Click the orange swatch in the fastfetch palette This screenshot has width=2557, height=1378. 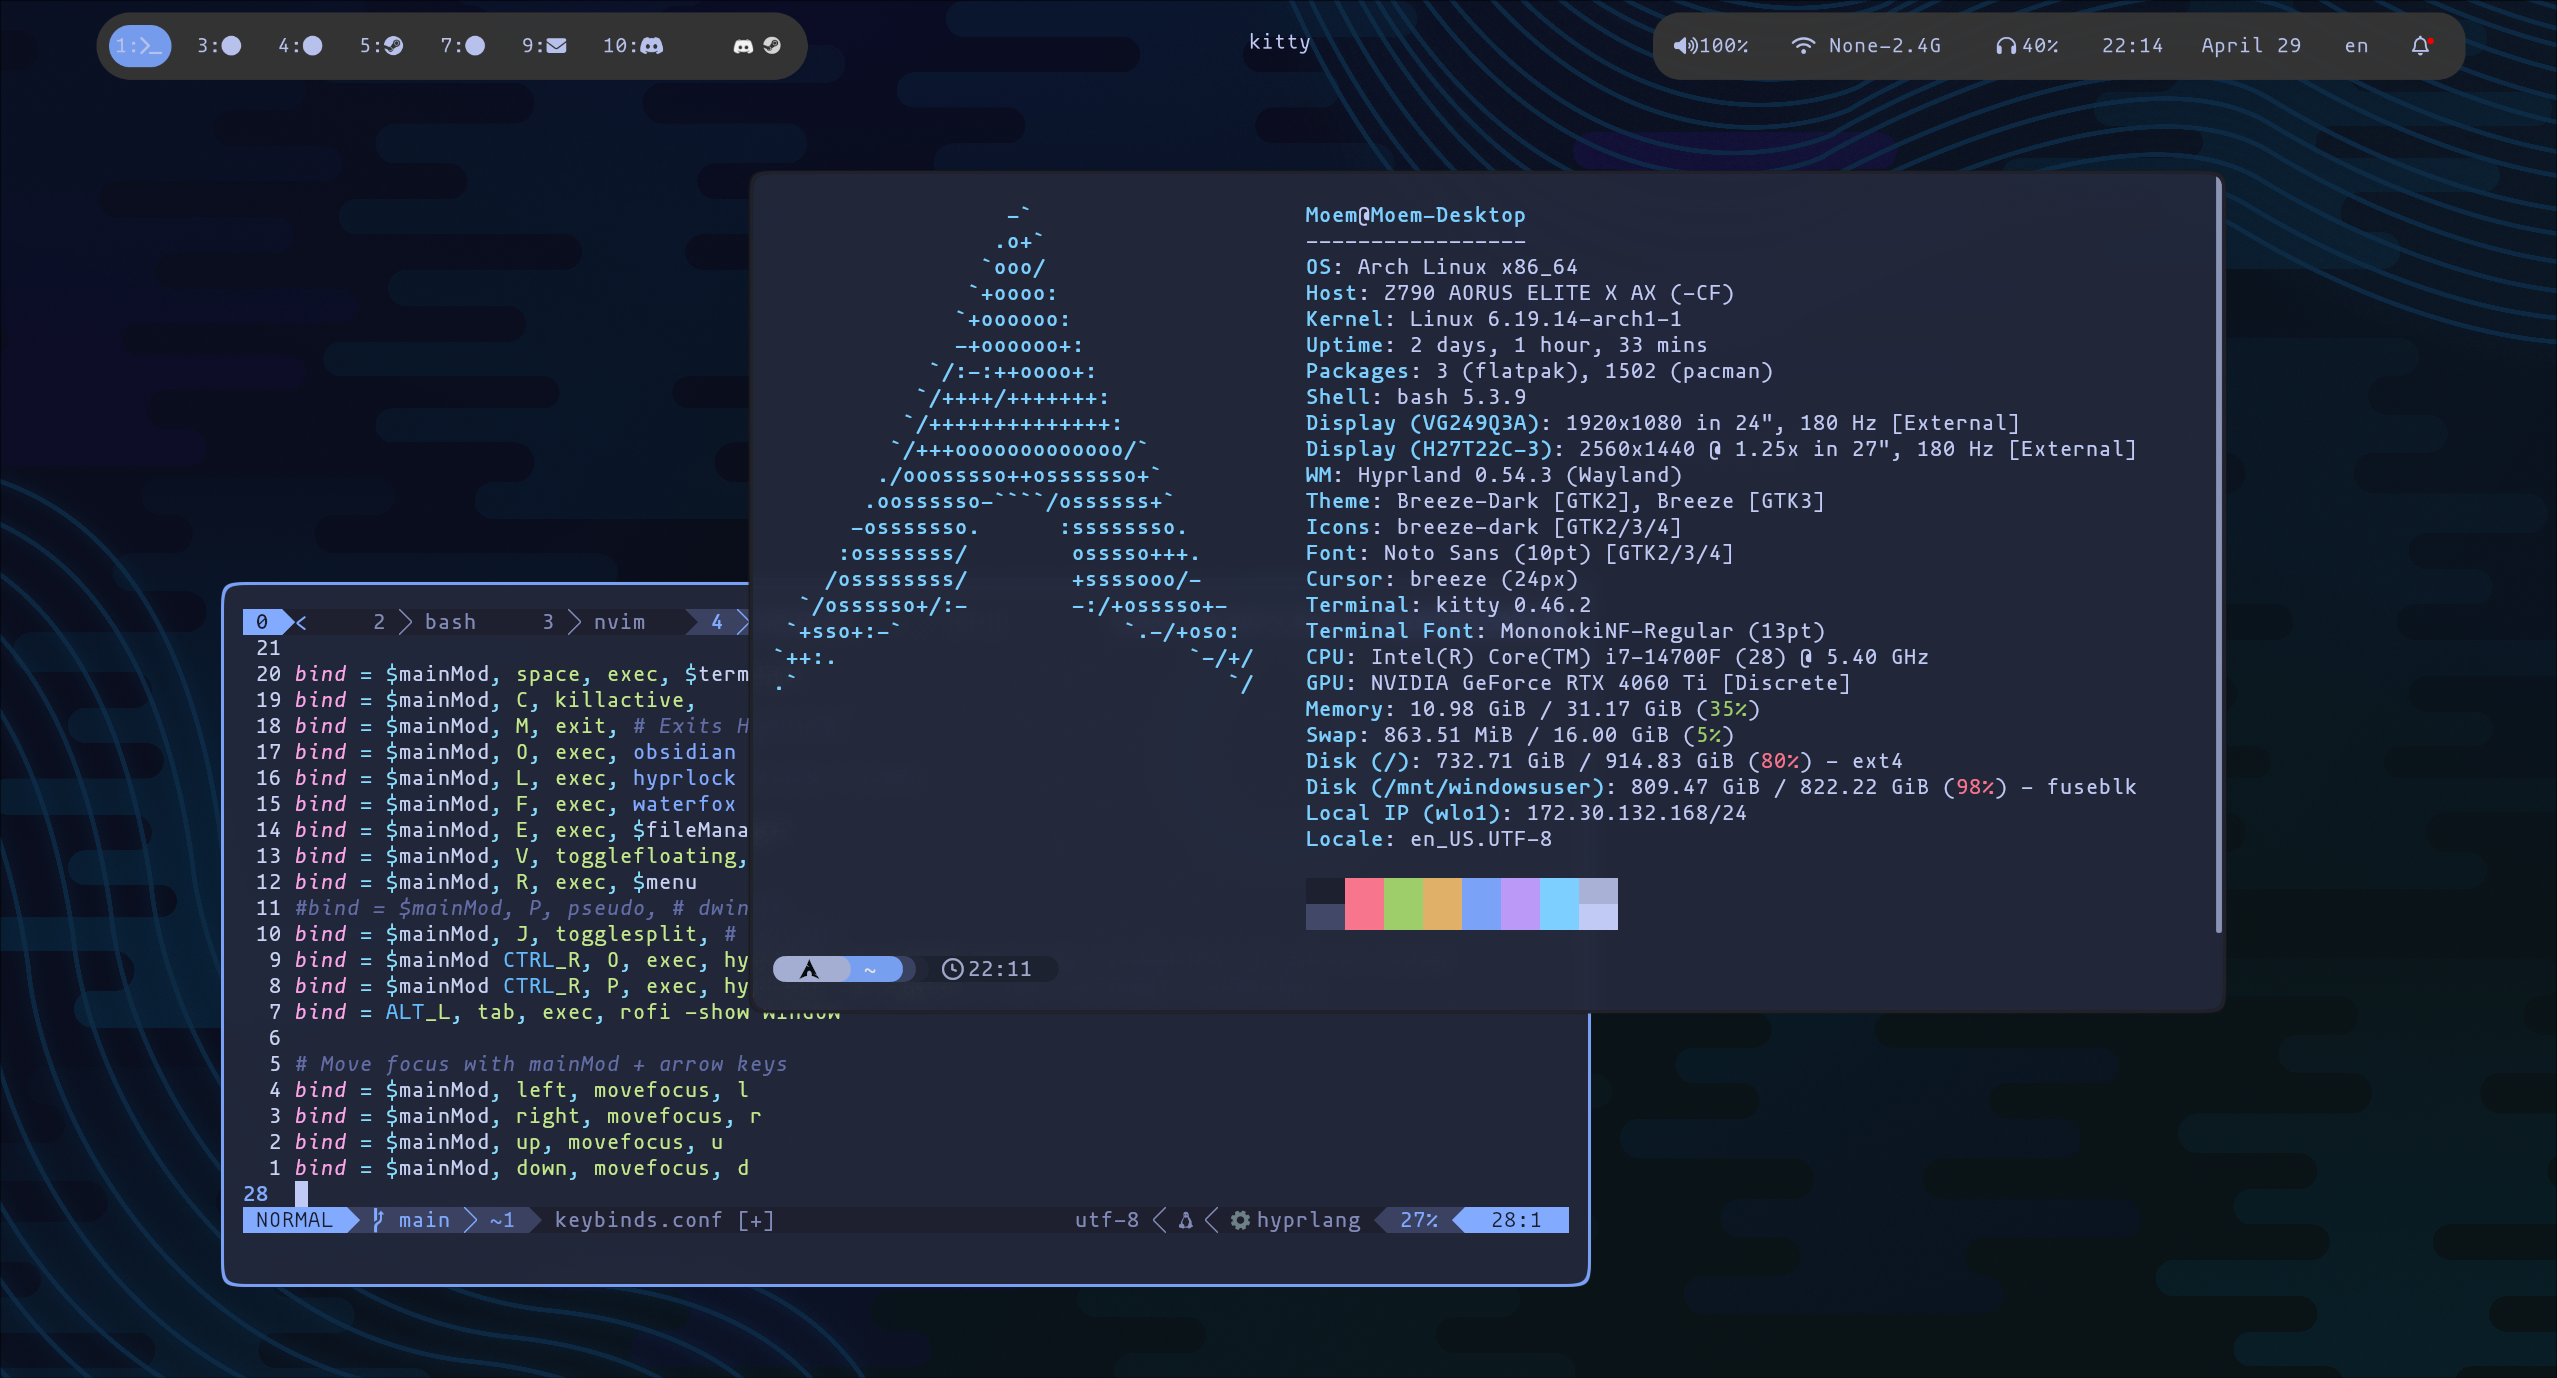[1442, 904]
